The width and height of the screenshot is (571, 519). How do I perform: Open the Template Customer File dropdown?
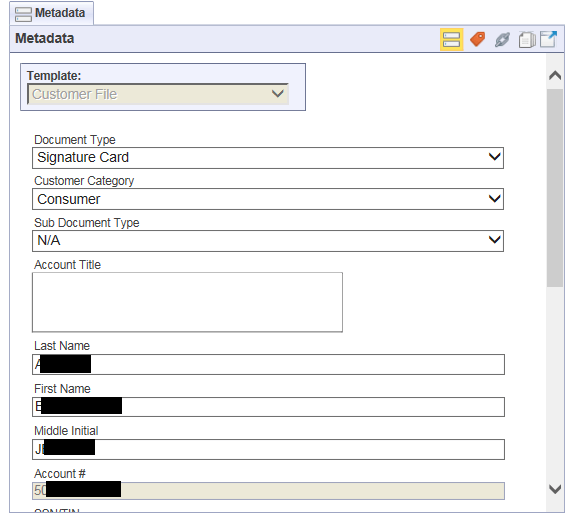158,94
